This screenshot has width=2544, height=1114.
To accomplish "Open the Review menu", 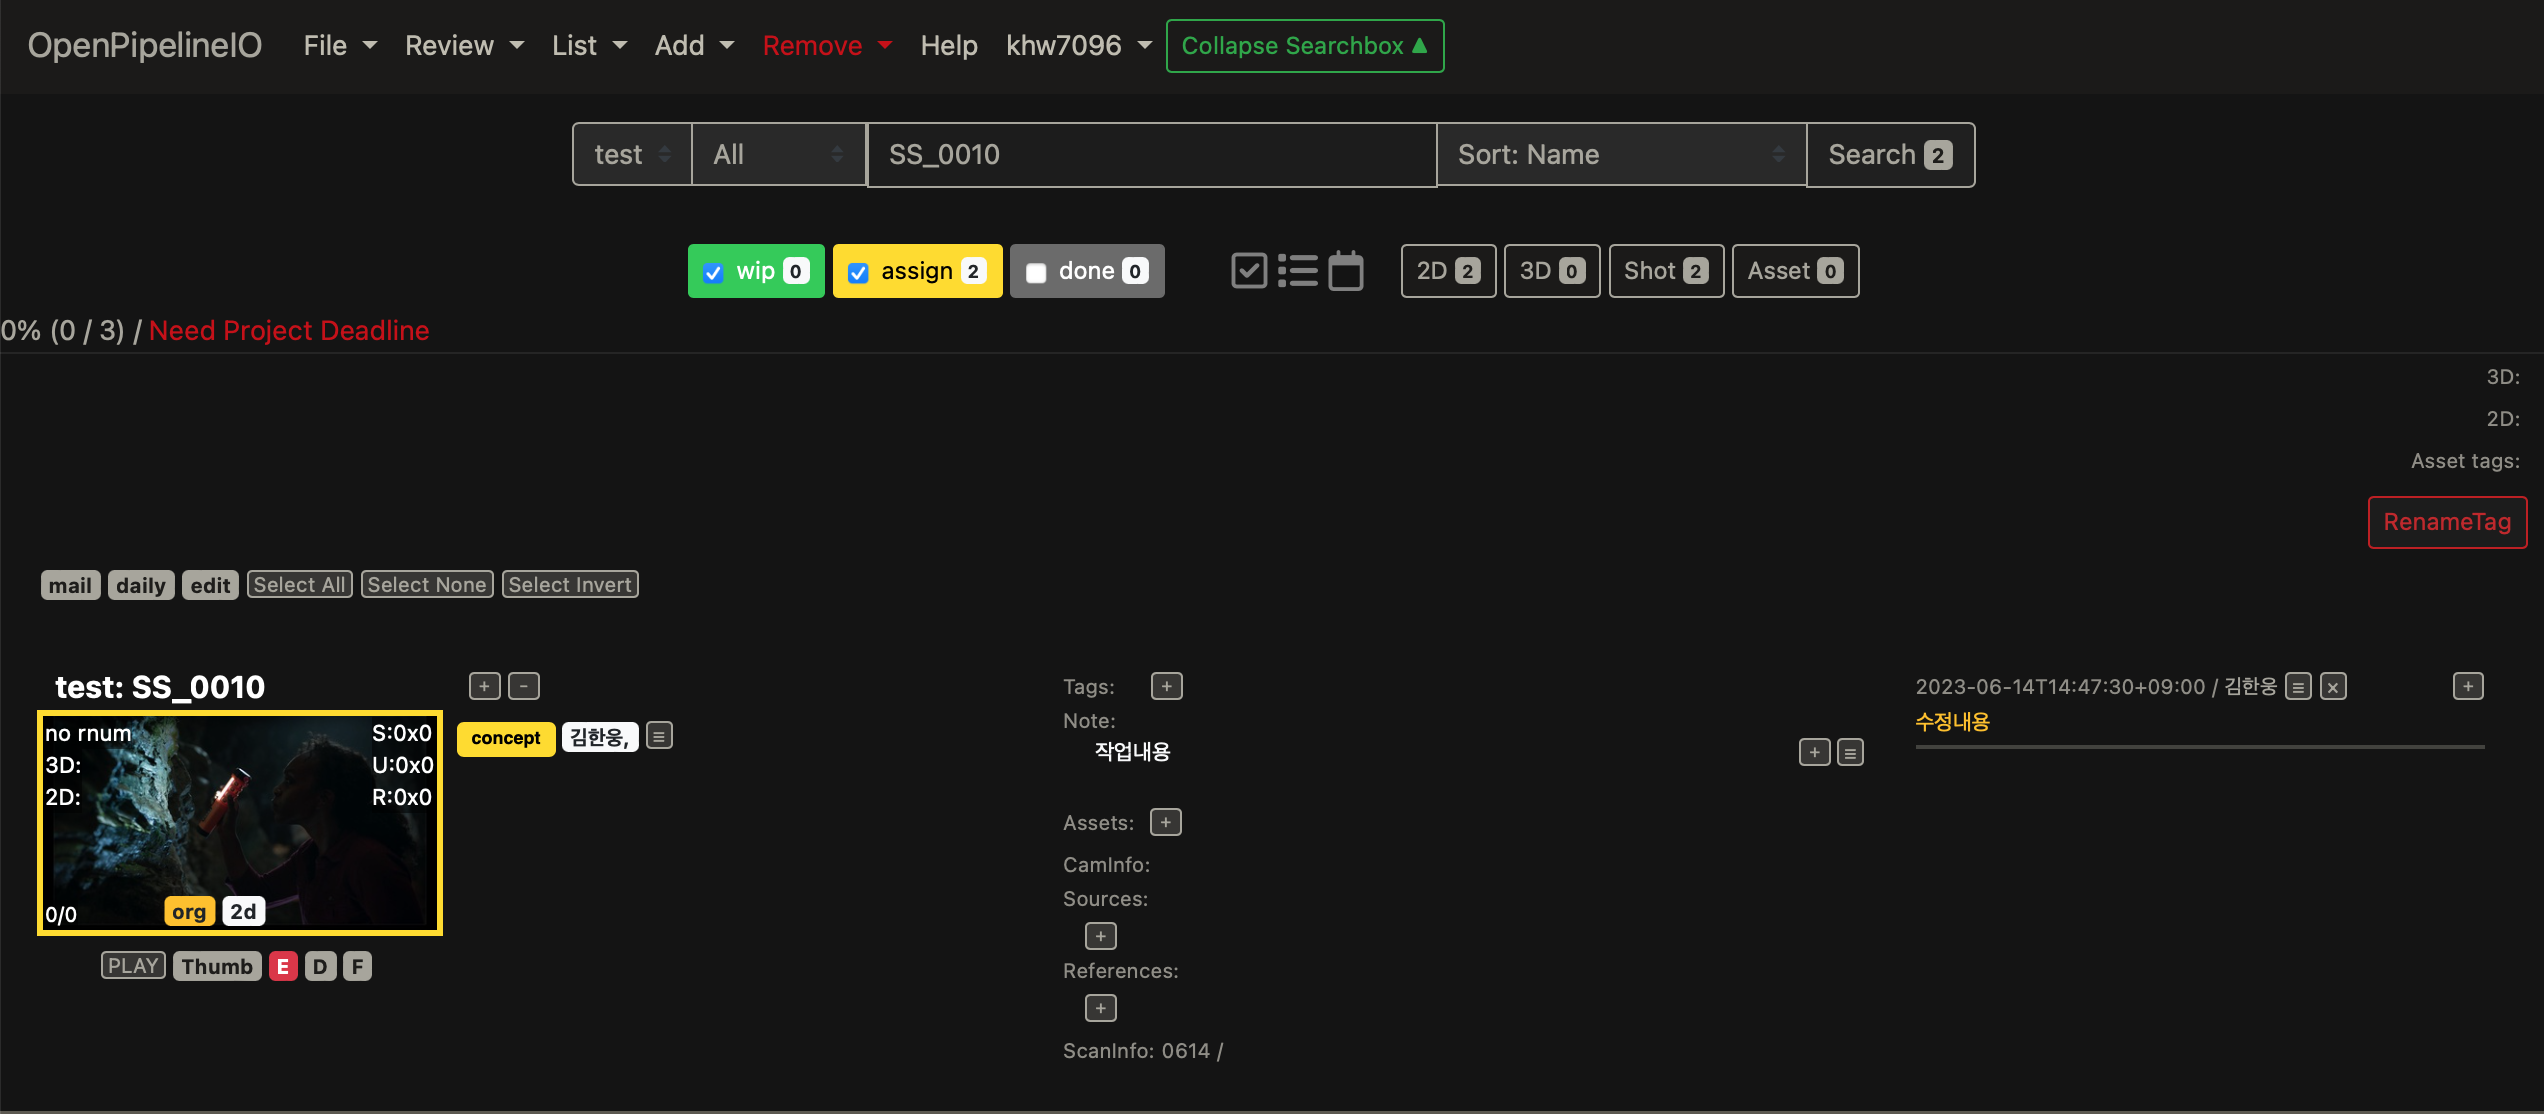I will pos(464,45).
